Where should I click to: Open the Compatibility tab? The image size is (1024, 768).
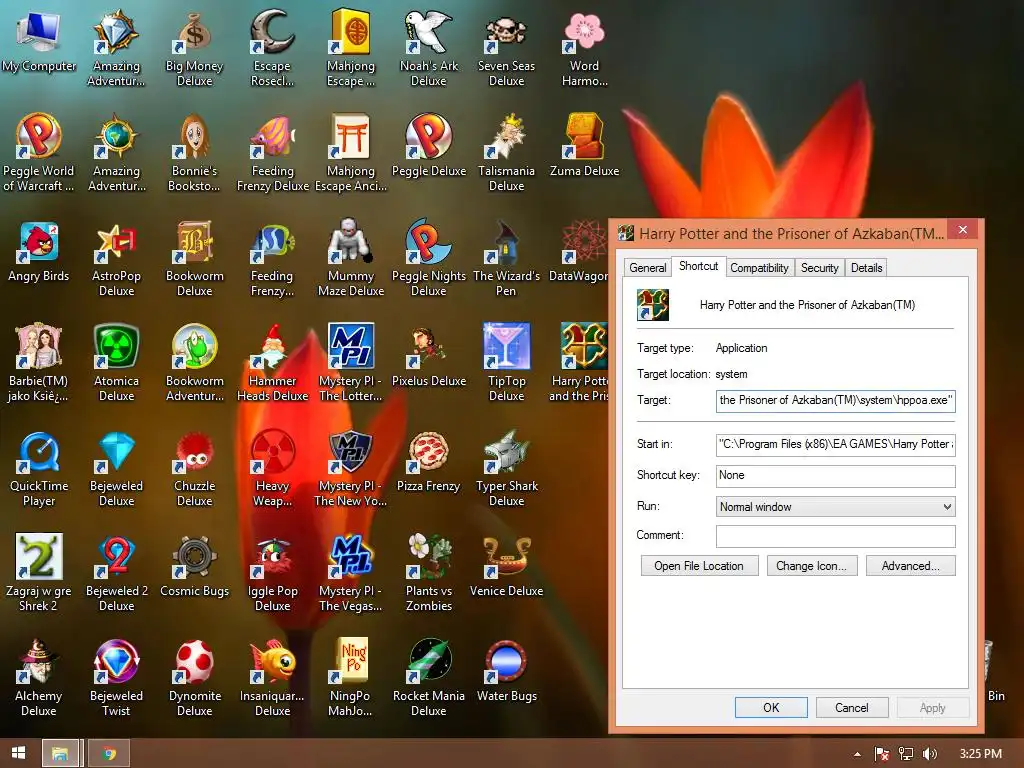(x=759, y=268)
